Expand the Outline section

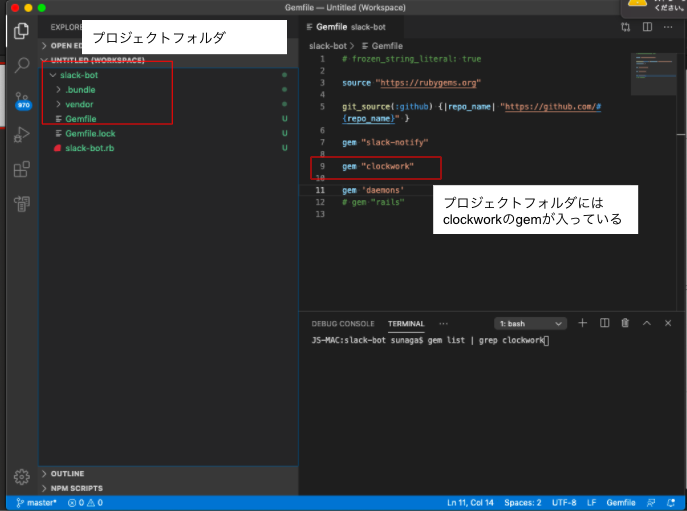(x=44, y=474)
